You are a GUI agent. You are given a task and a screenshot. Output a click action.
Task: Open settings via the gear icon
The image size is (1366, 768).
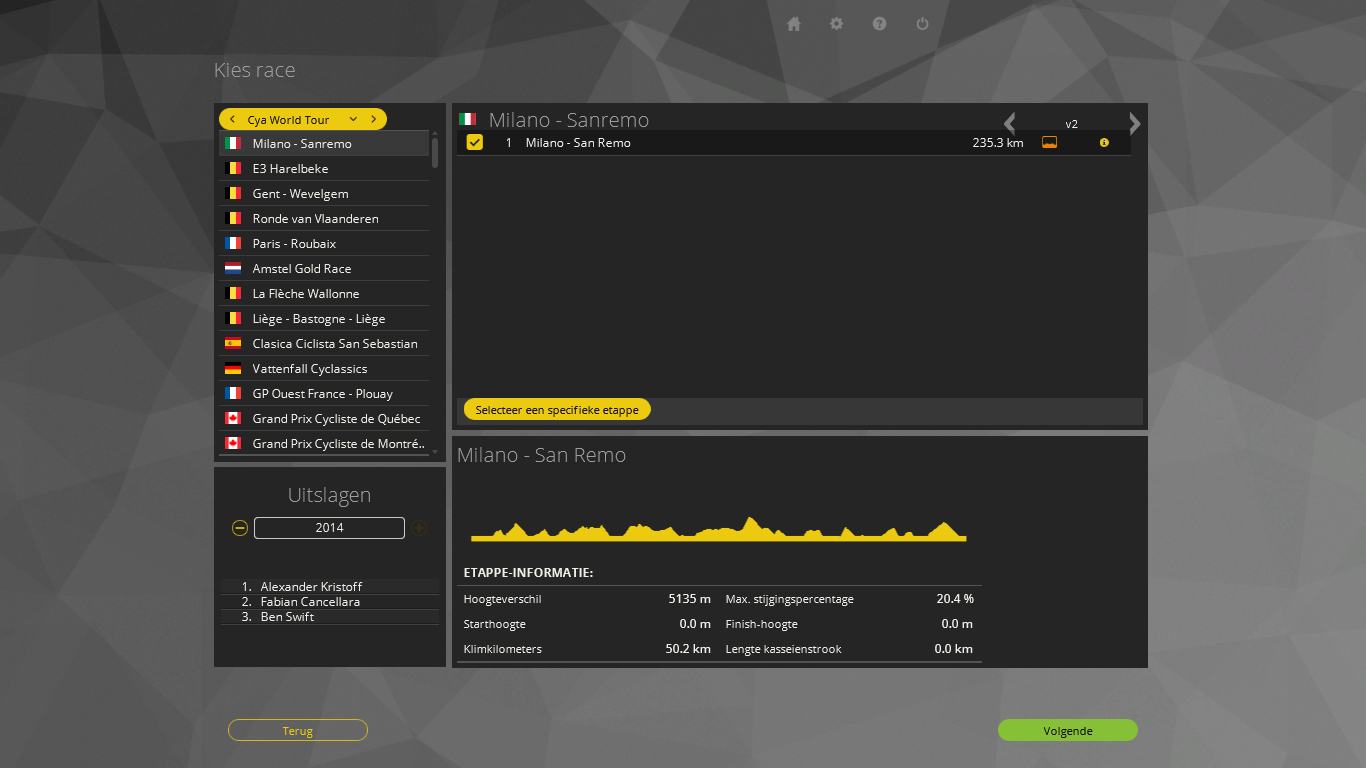837,24
